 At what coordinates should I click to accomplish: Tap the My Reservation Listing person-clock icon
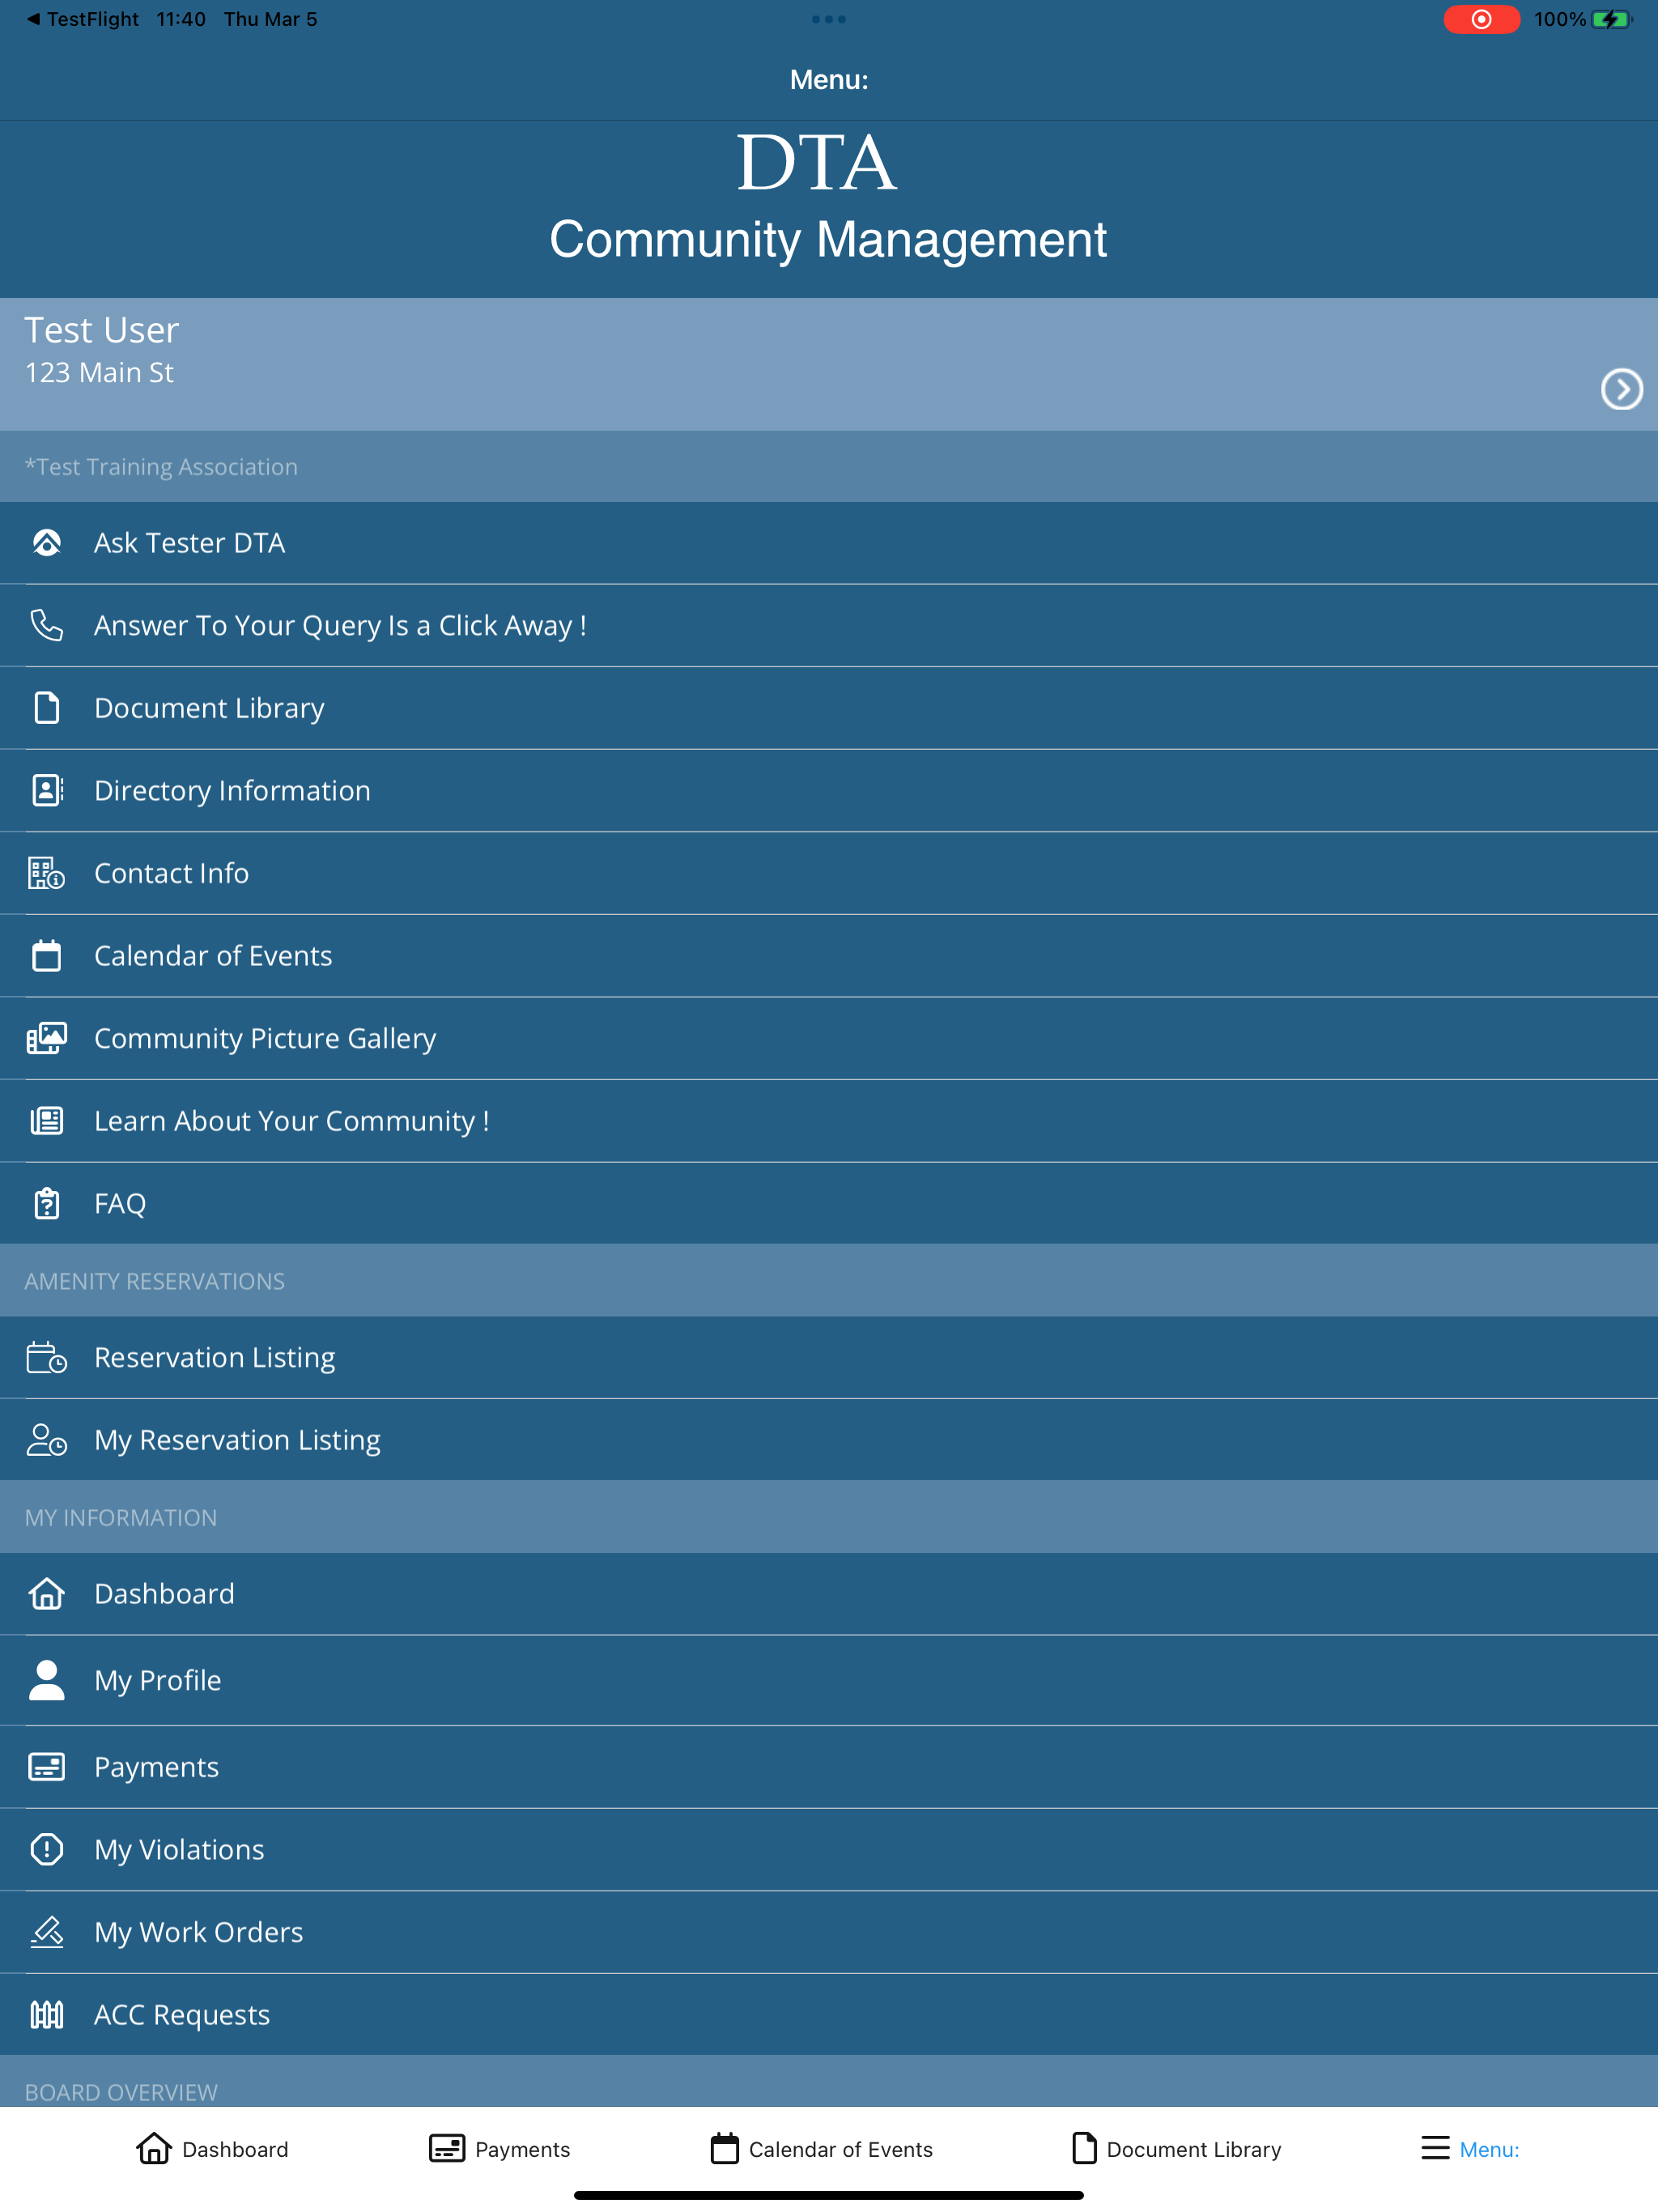[x=47, y=1440]
